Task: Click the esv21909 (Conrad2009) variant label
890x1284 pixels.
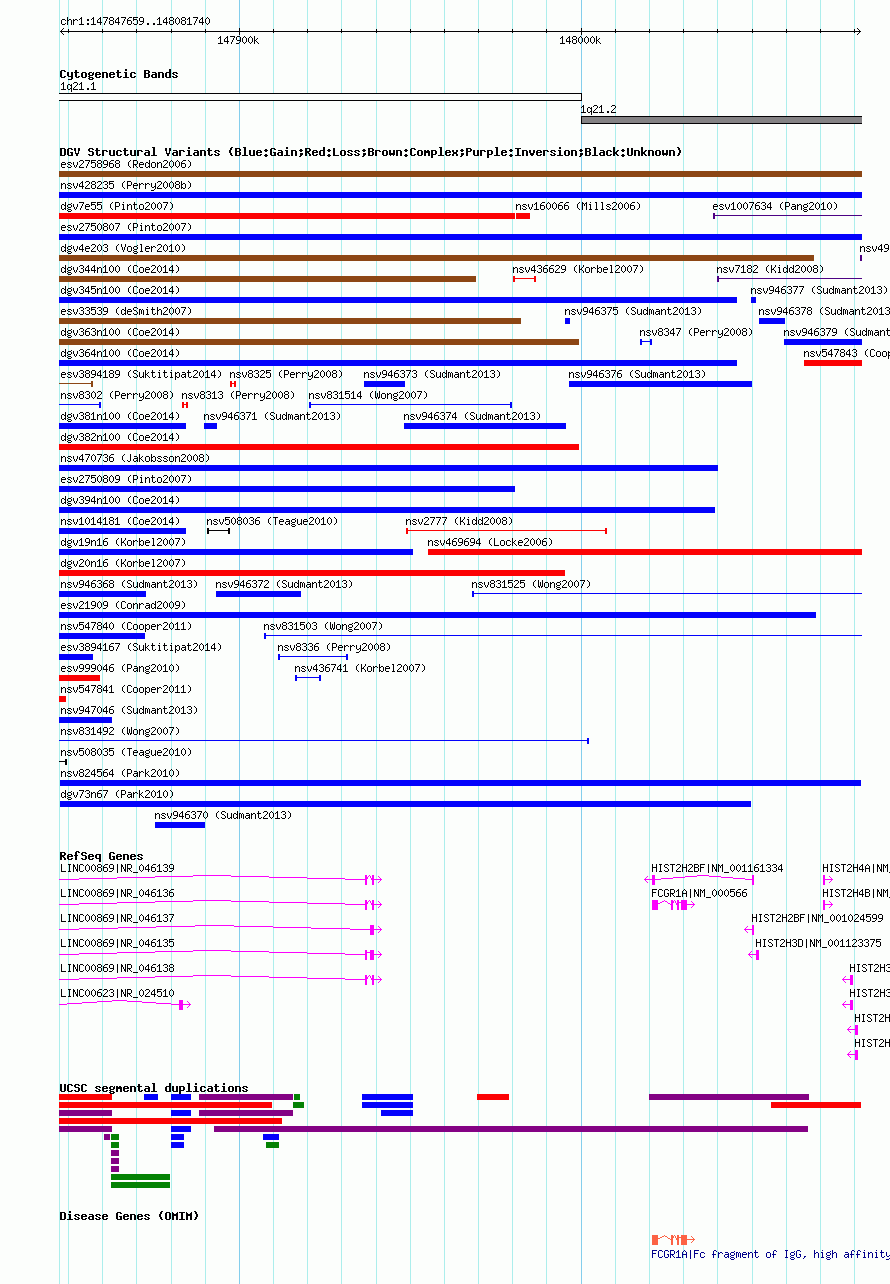Action: click(123, 605)
